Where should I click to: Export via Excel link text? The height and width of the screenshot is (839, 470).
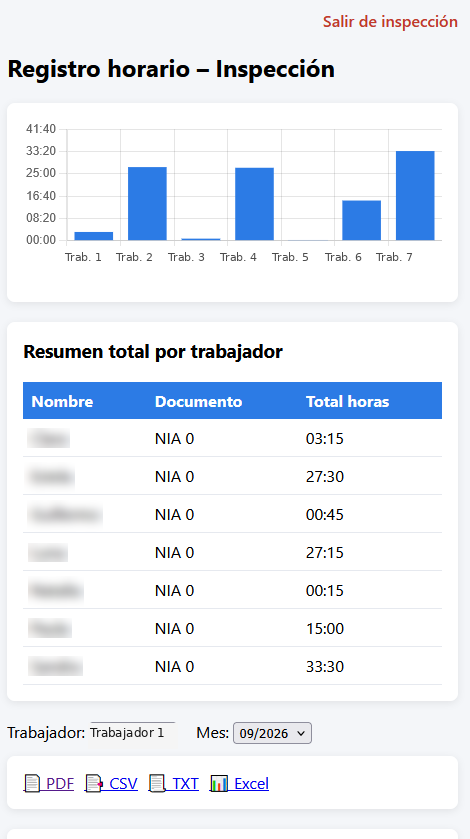[252, 783]
